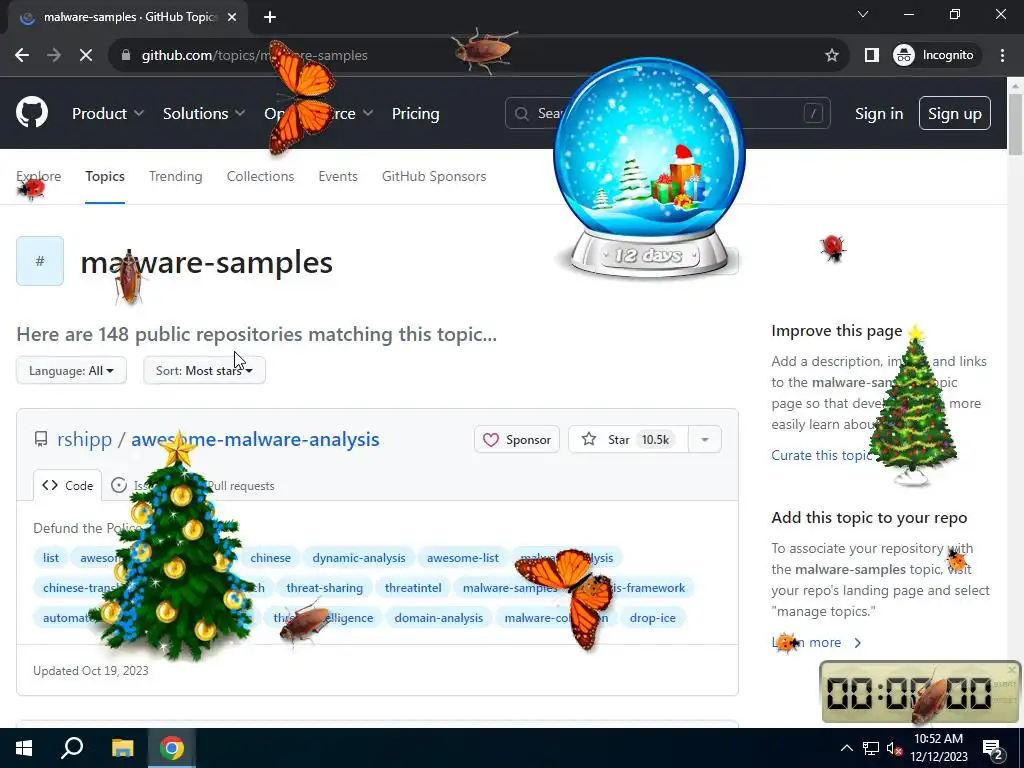Open the 'threatintel' topic tag
This screenshot has width=1024, height=768.
[x=413, y=588]
